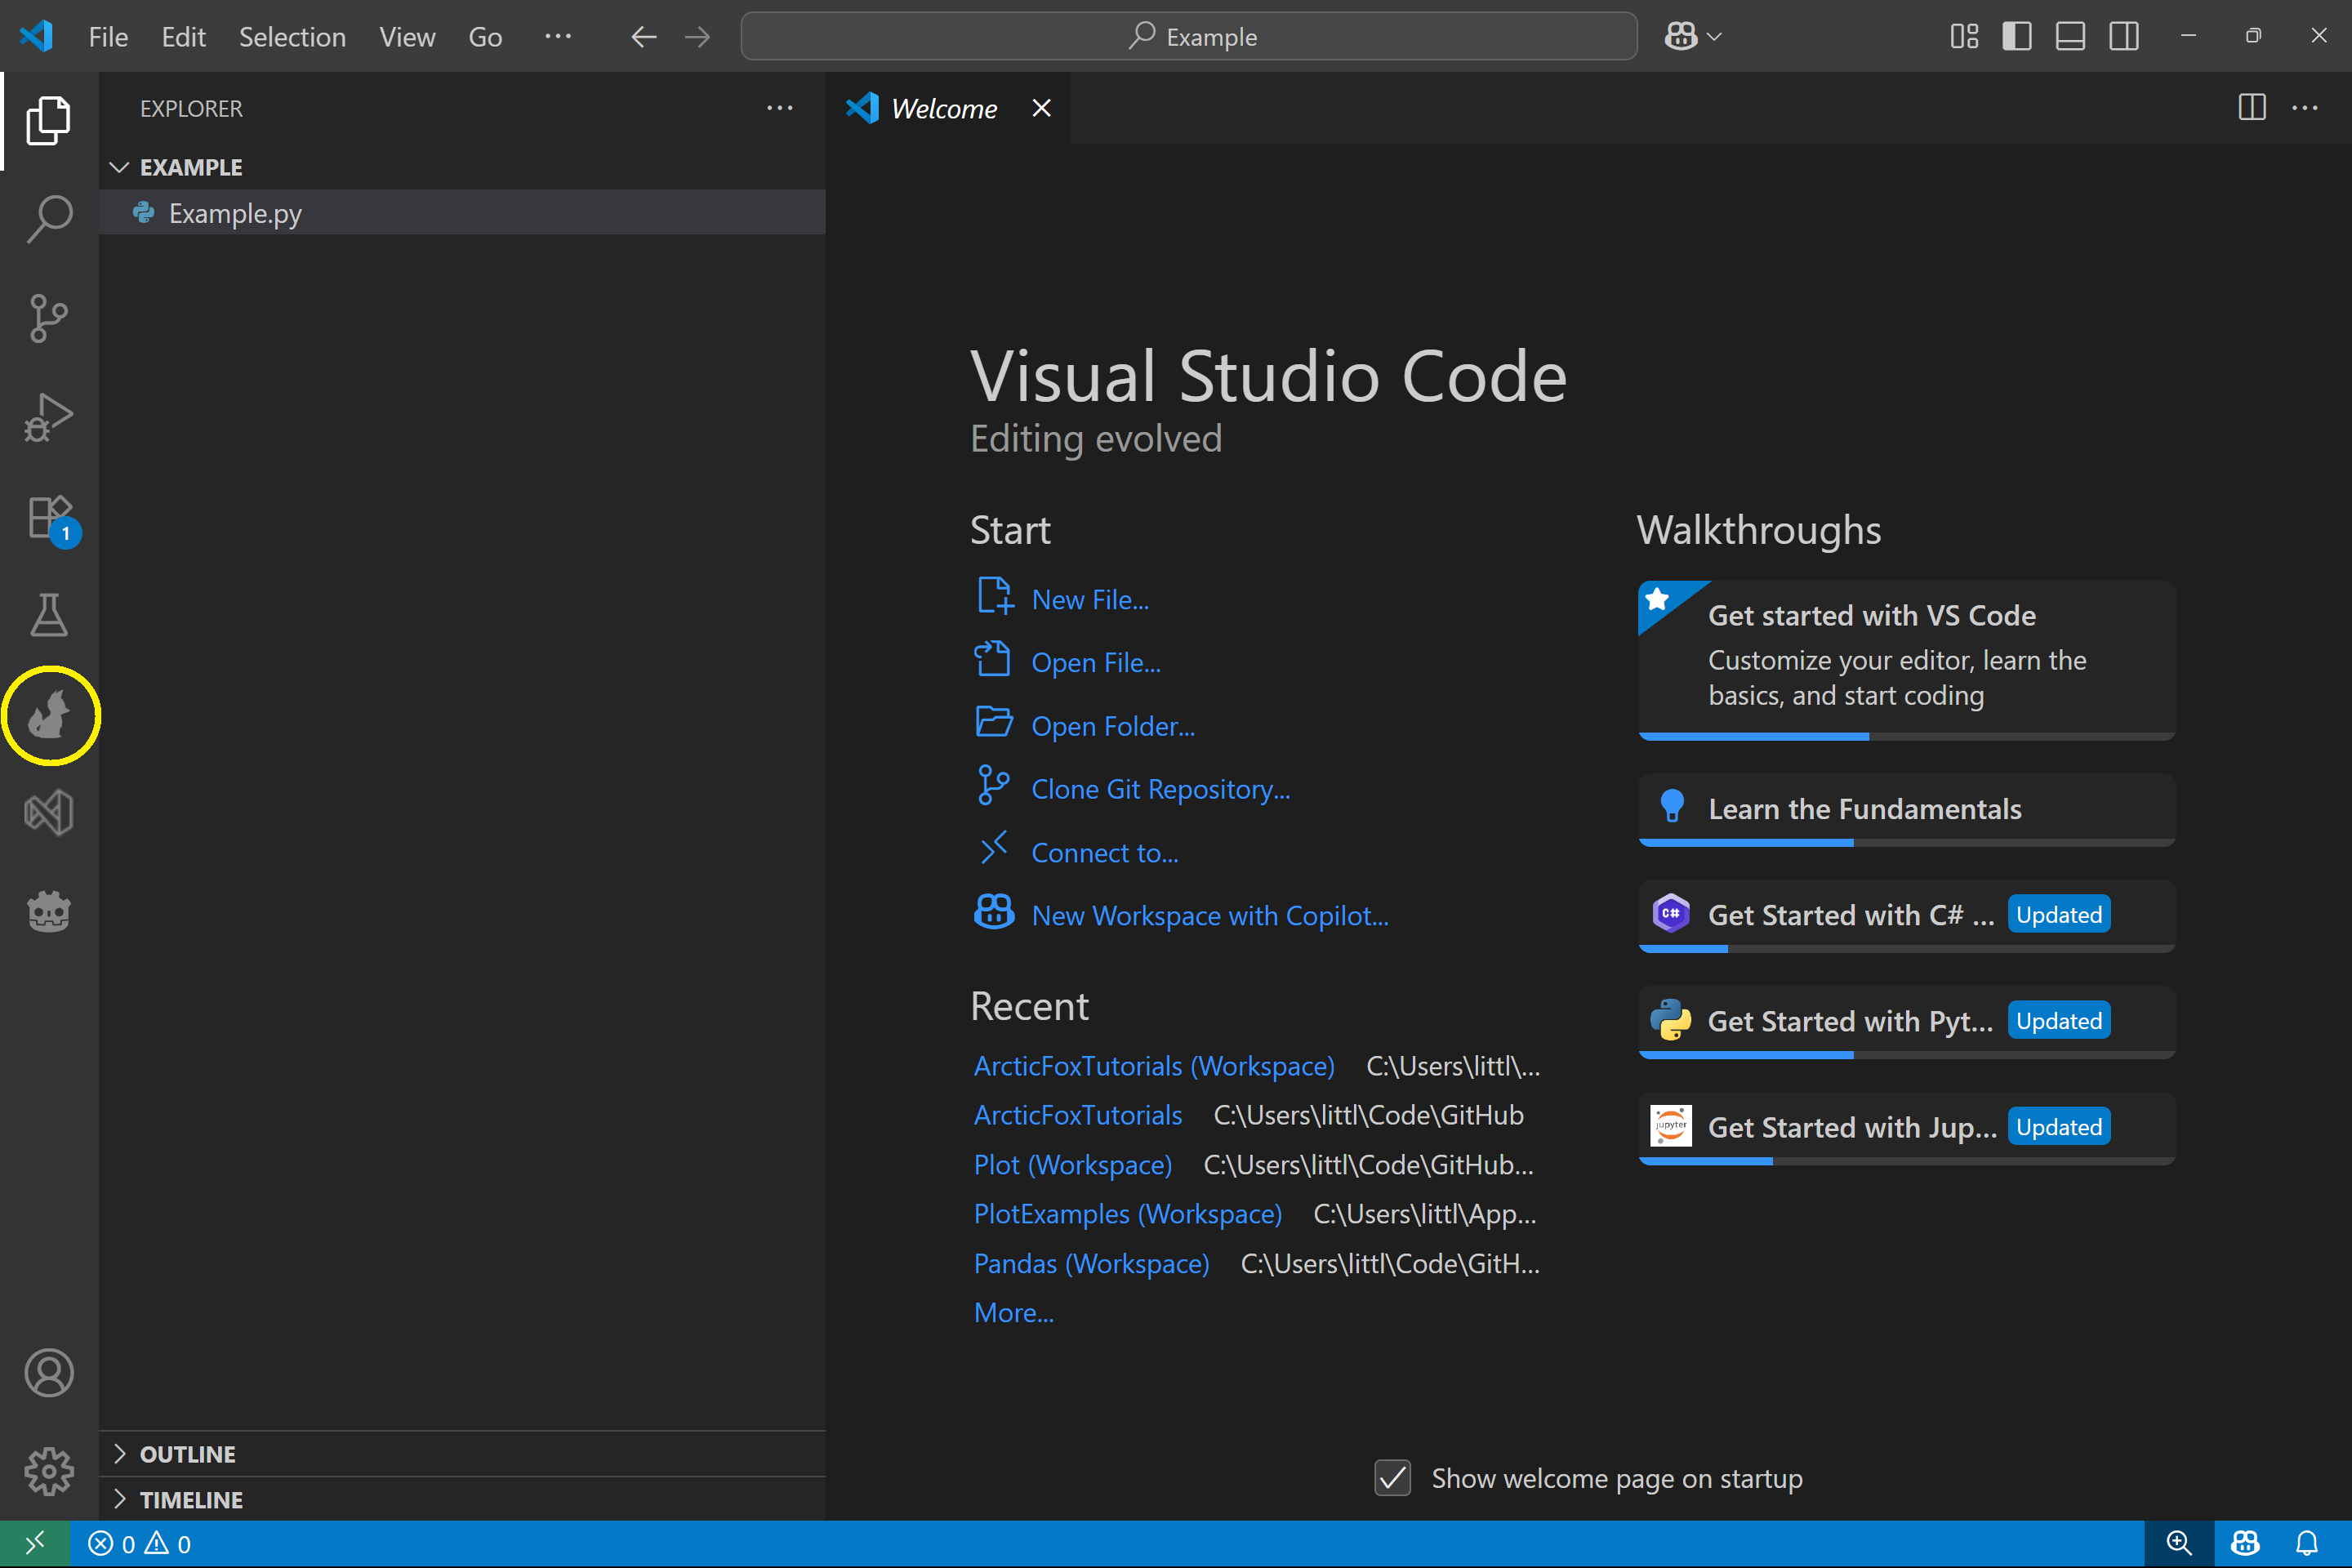Open Get Started with Python walkthrough
This screenshot has width=2352, height=1568.
pos(1906,1021)
